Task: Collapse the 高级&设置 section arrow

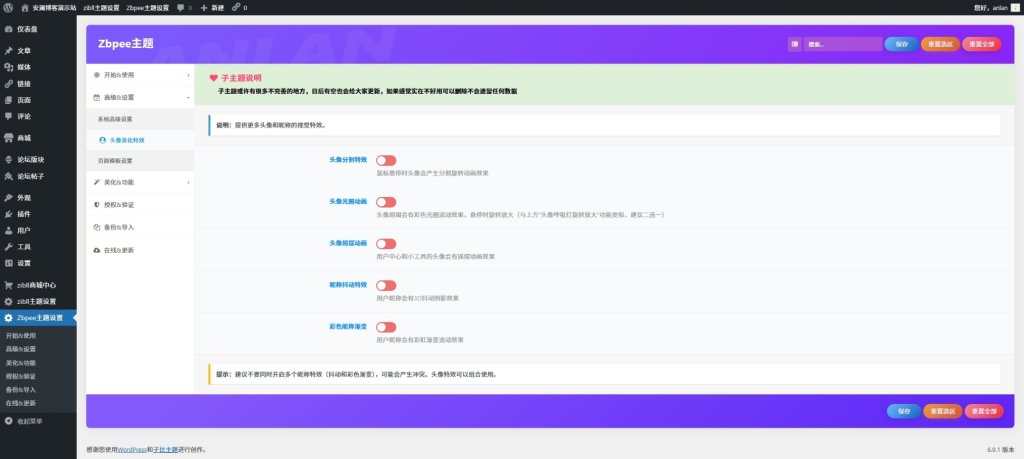Action: pos(188,97)
